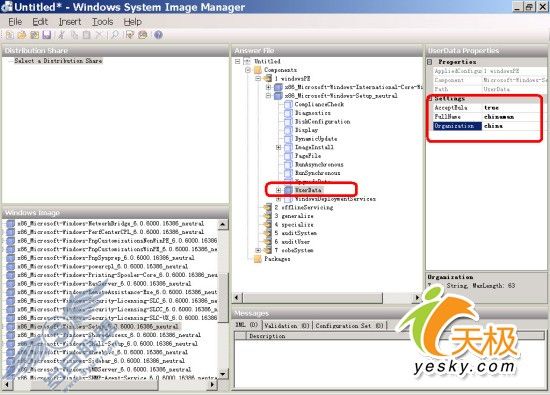Open the Insert menu
Viewport: 550px width, 395px height.
coord(70,22)
